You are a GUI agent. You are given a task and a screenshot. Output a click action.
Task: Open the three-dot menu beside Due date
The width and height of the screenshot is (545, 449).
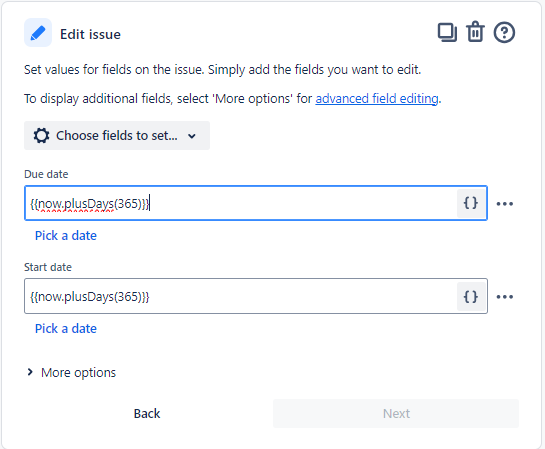[505, 204]
